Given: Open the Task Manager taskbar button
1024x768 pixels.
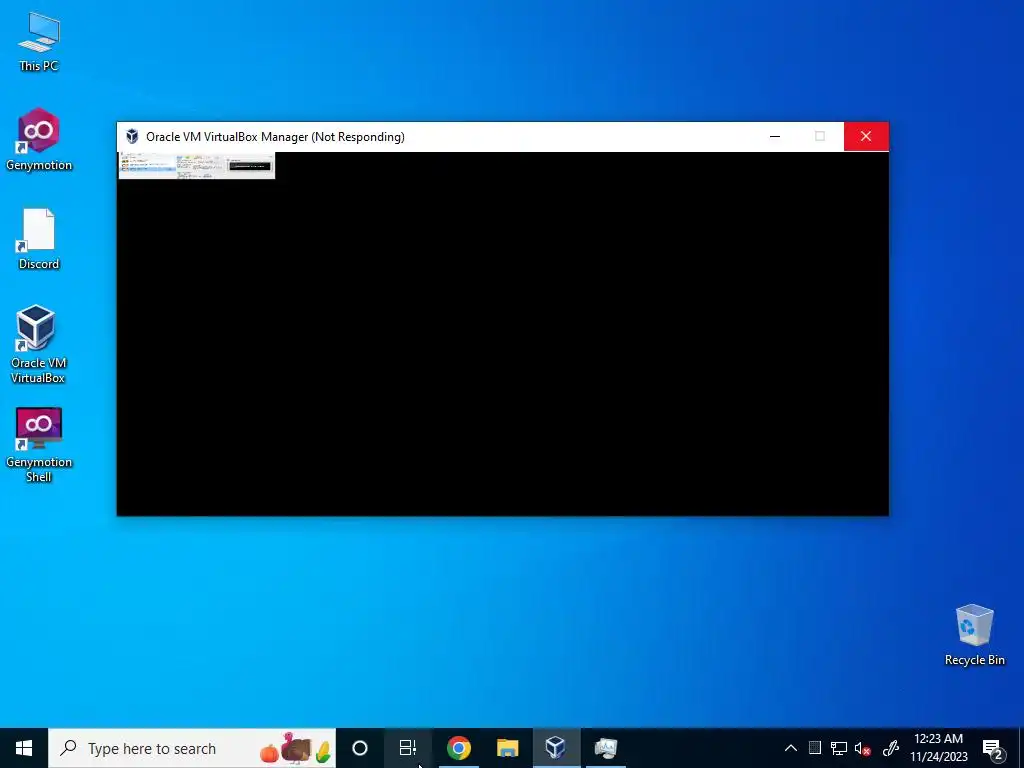Looking at the screenshot, I should coord(605,748).
